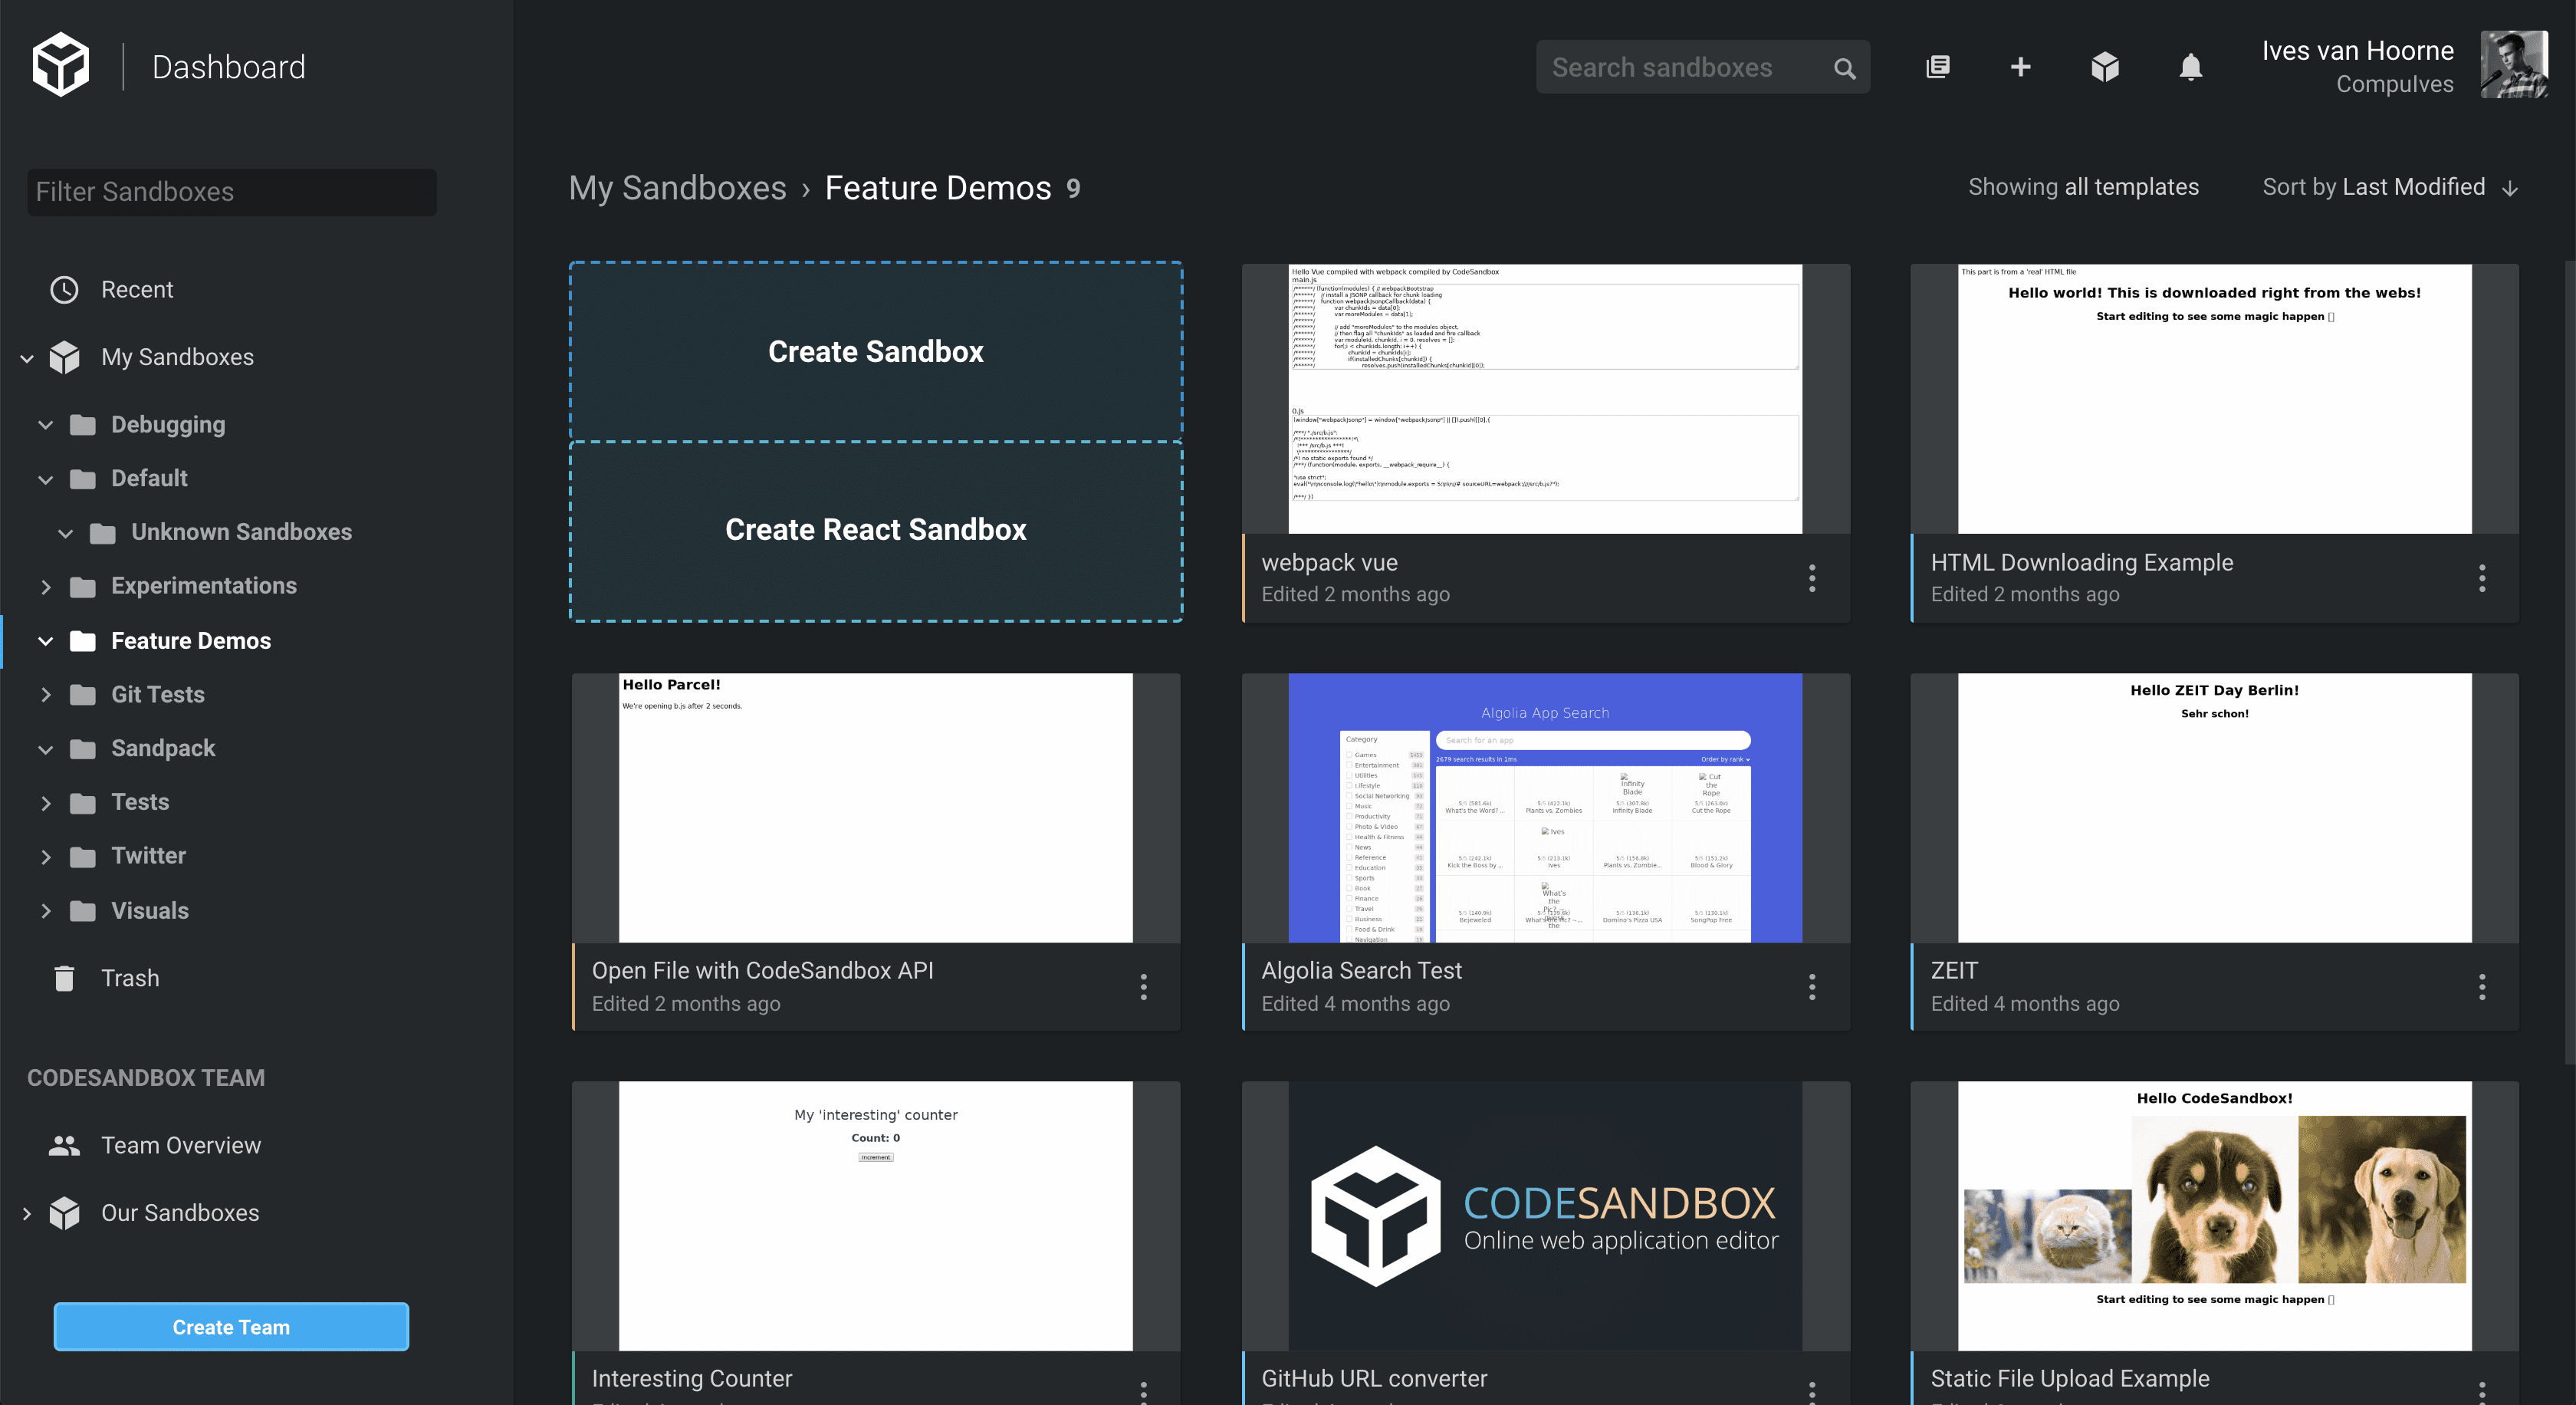This screenshot has width=2576, height=1405.
Task: Open Trash in the sidebar
Action: point(129,978)
